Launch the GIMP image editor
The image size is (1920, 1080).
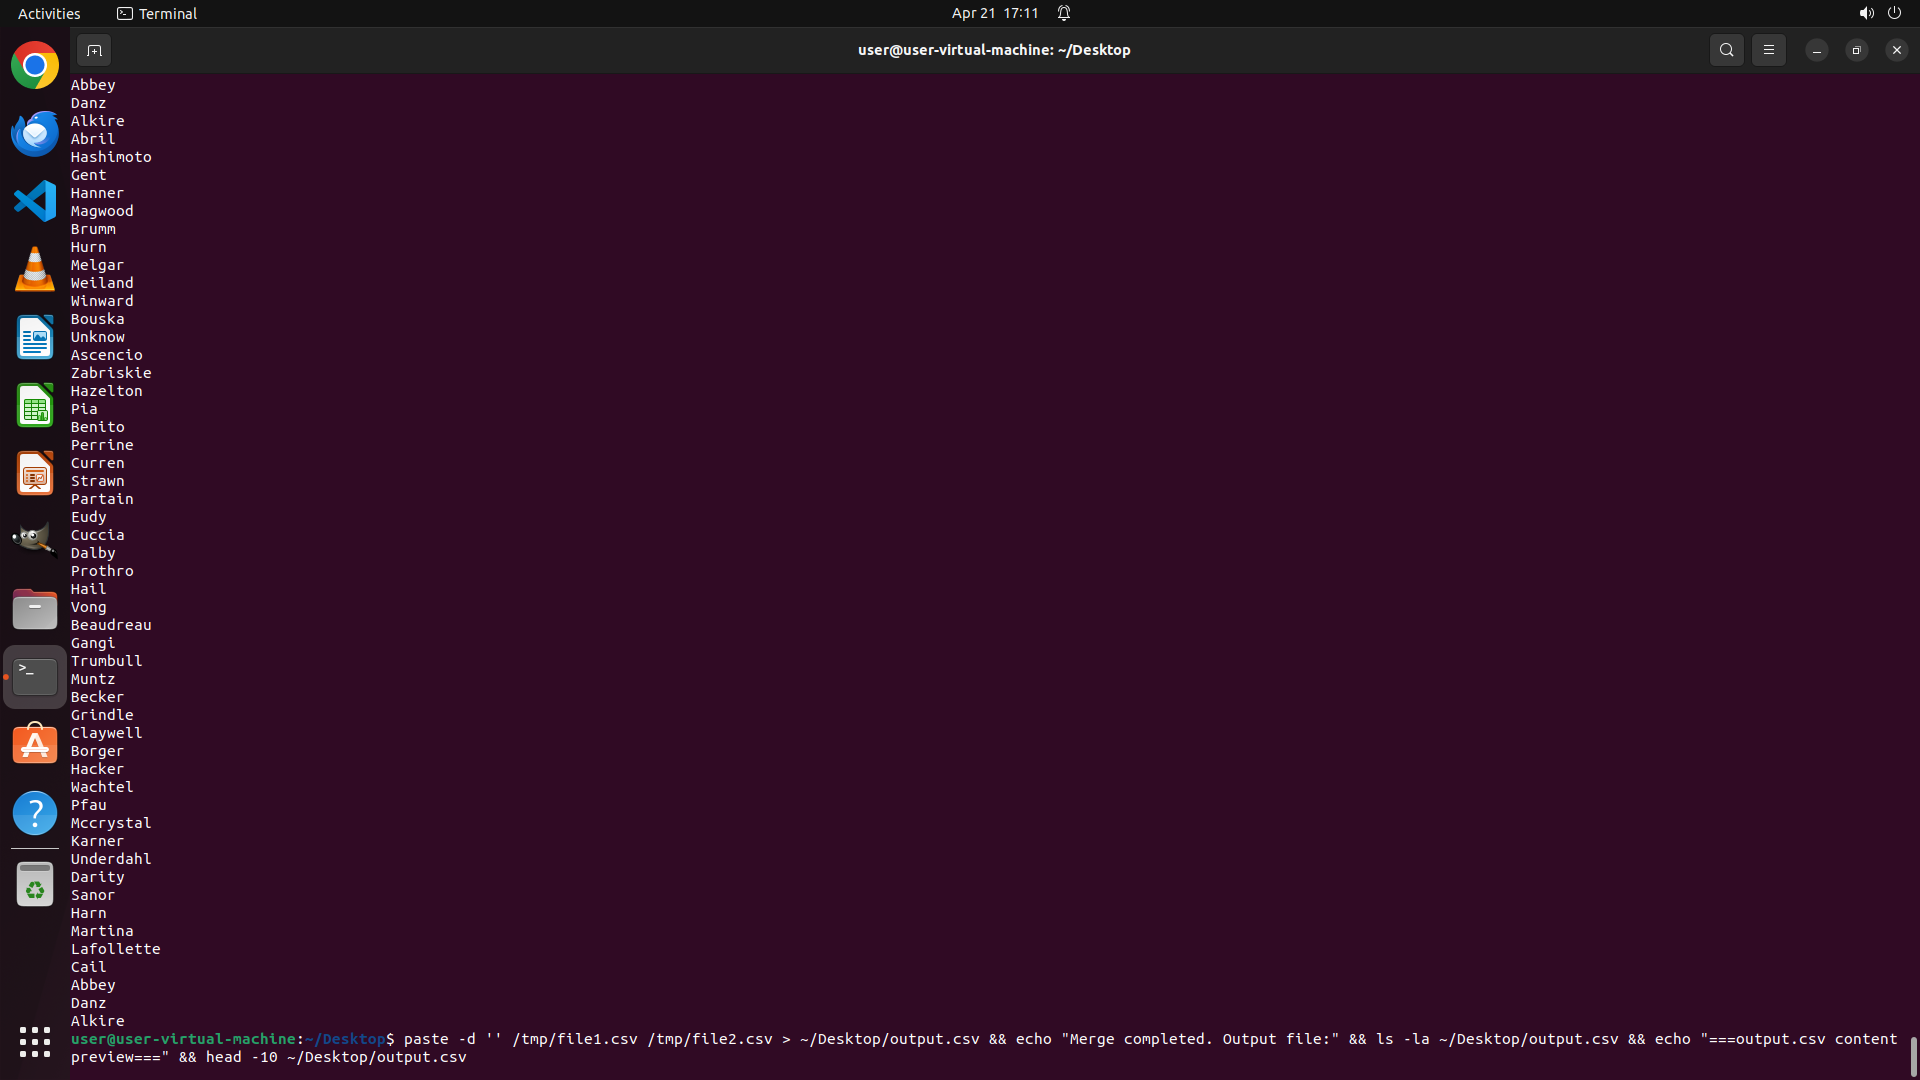pos(35,540)
